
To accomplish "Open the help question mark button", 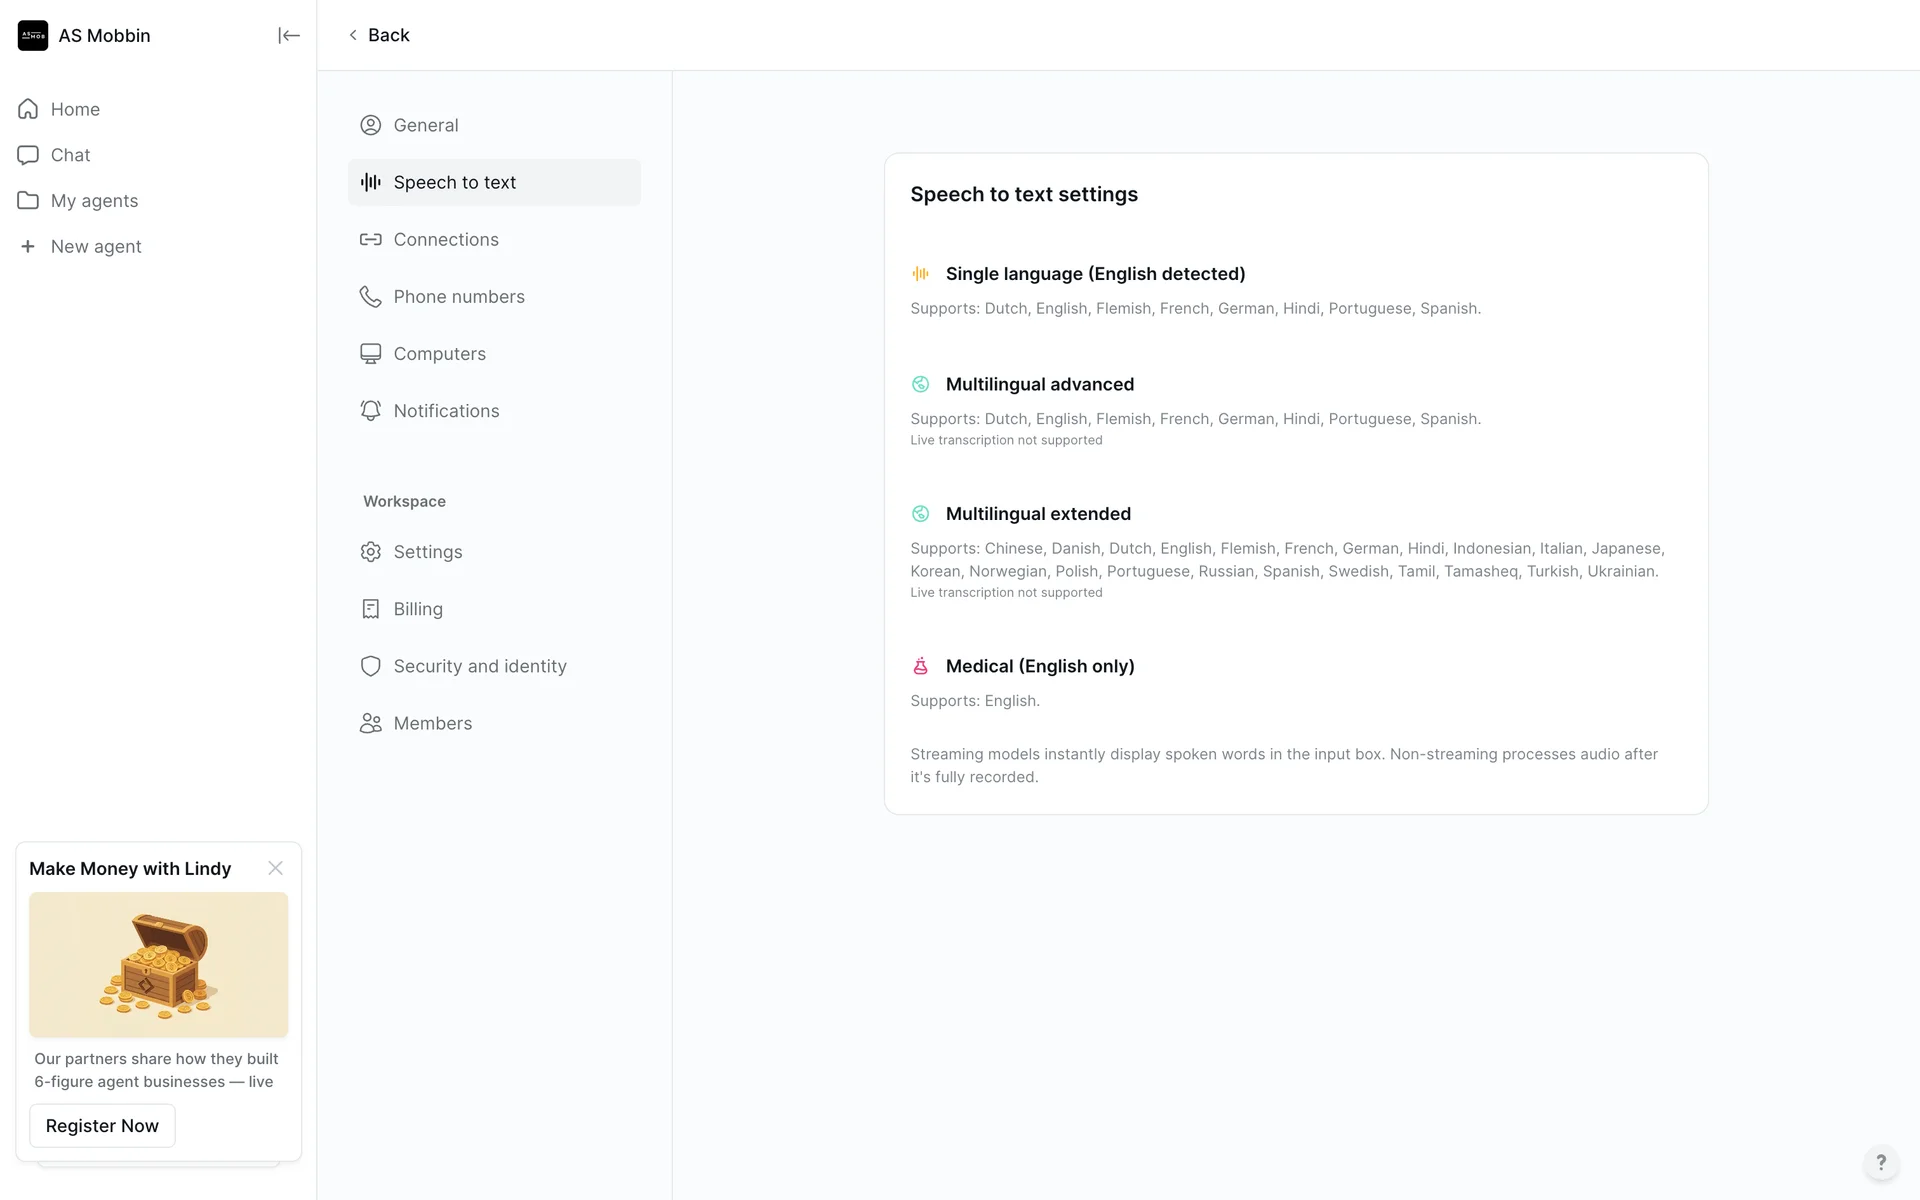I will click(1880, 1162).
